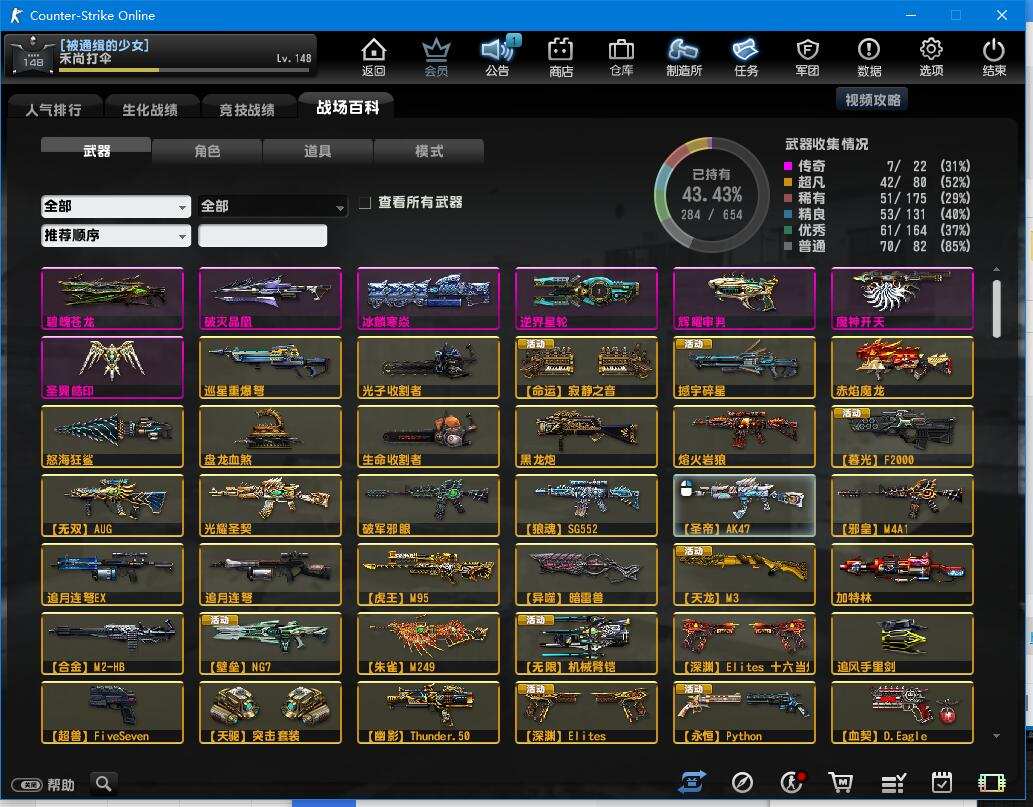Open the 数据 stats icon

[869, 57]
